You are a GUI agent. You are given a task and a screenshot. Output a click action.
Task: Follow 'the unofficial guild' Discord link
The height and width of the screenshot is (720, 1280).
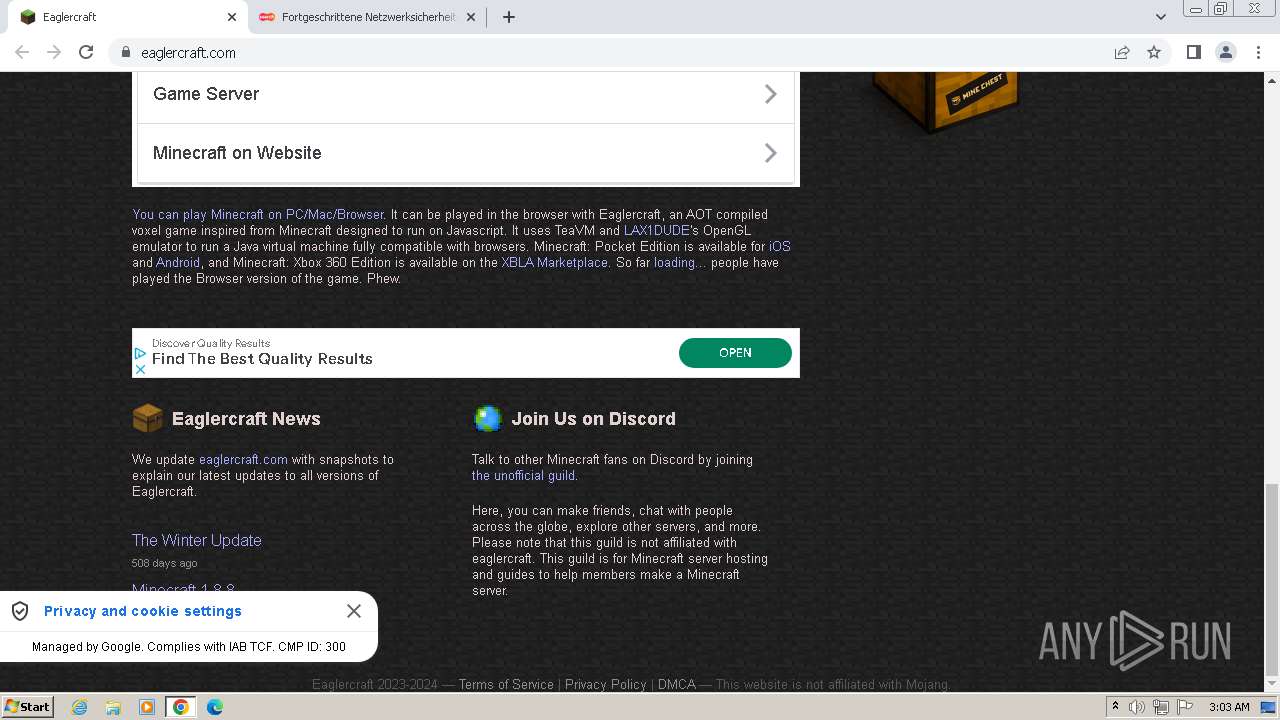523,475
